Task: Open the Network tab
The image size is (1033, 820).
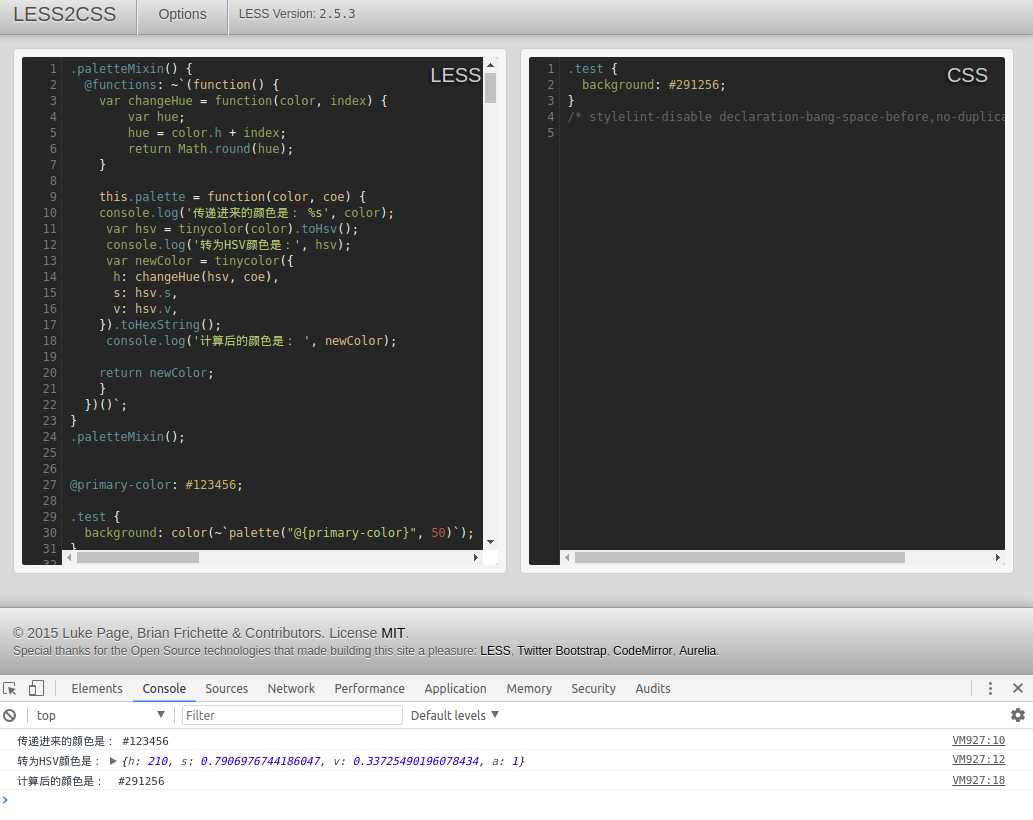Action: [291, 688]
